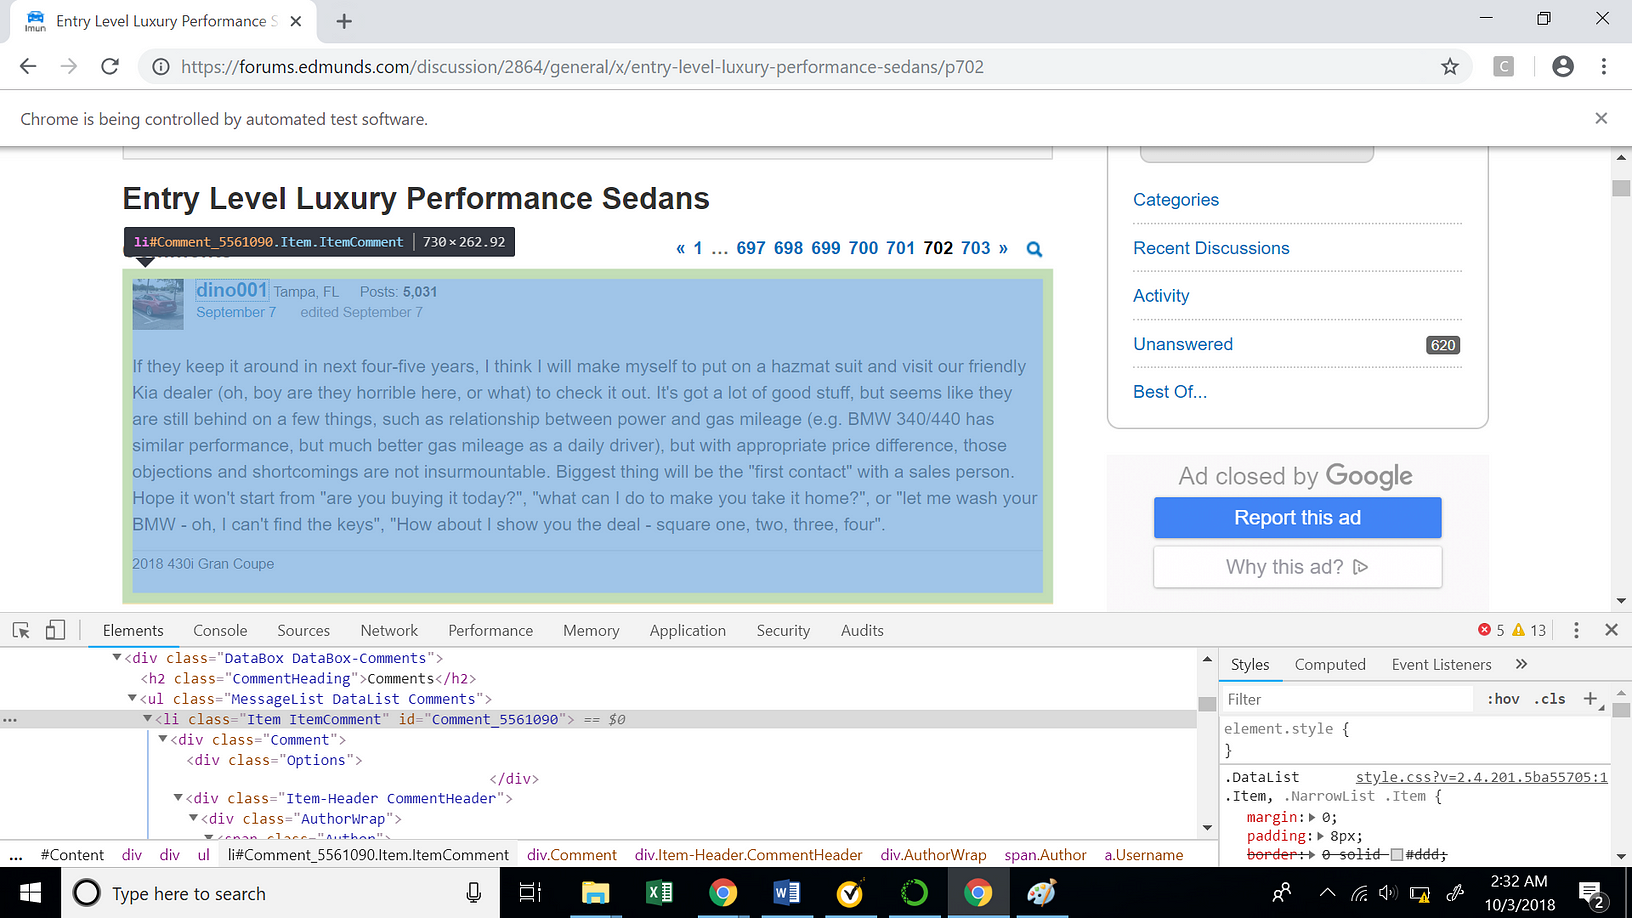This screenshot has width=1632, height=918.
Task: Collapse the DataBox-Comments div node
Action: [x=117, y=658]
